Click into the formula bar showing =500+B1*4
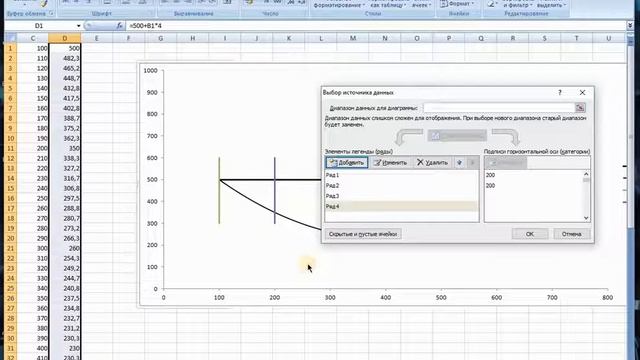640x360 pixels. click(x=376, y=26)
